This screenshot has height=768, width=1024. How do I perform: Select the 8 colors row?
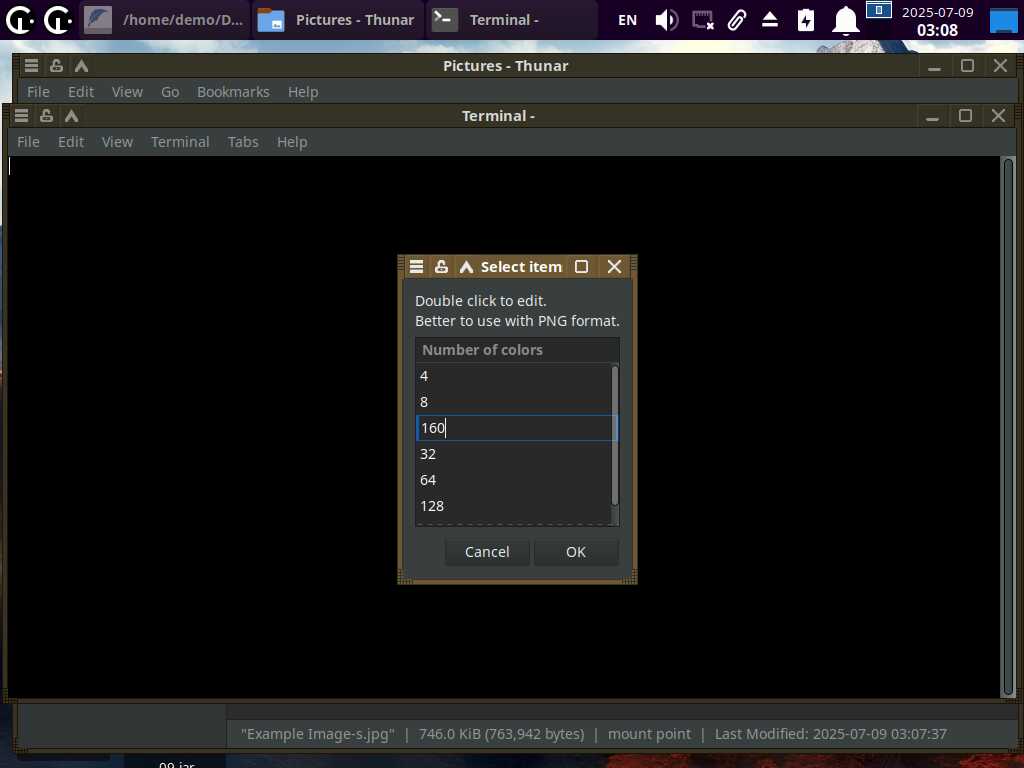[513, 402]
